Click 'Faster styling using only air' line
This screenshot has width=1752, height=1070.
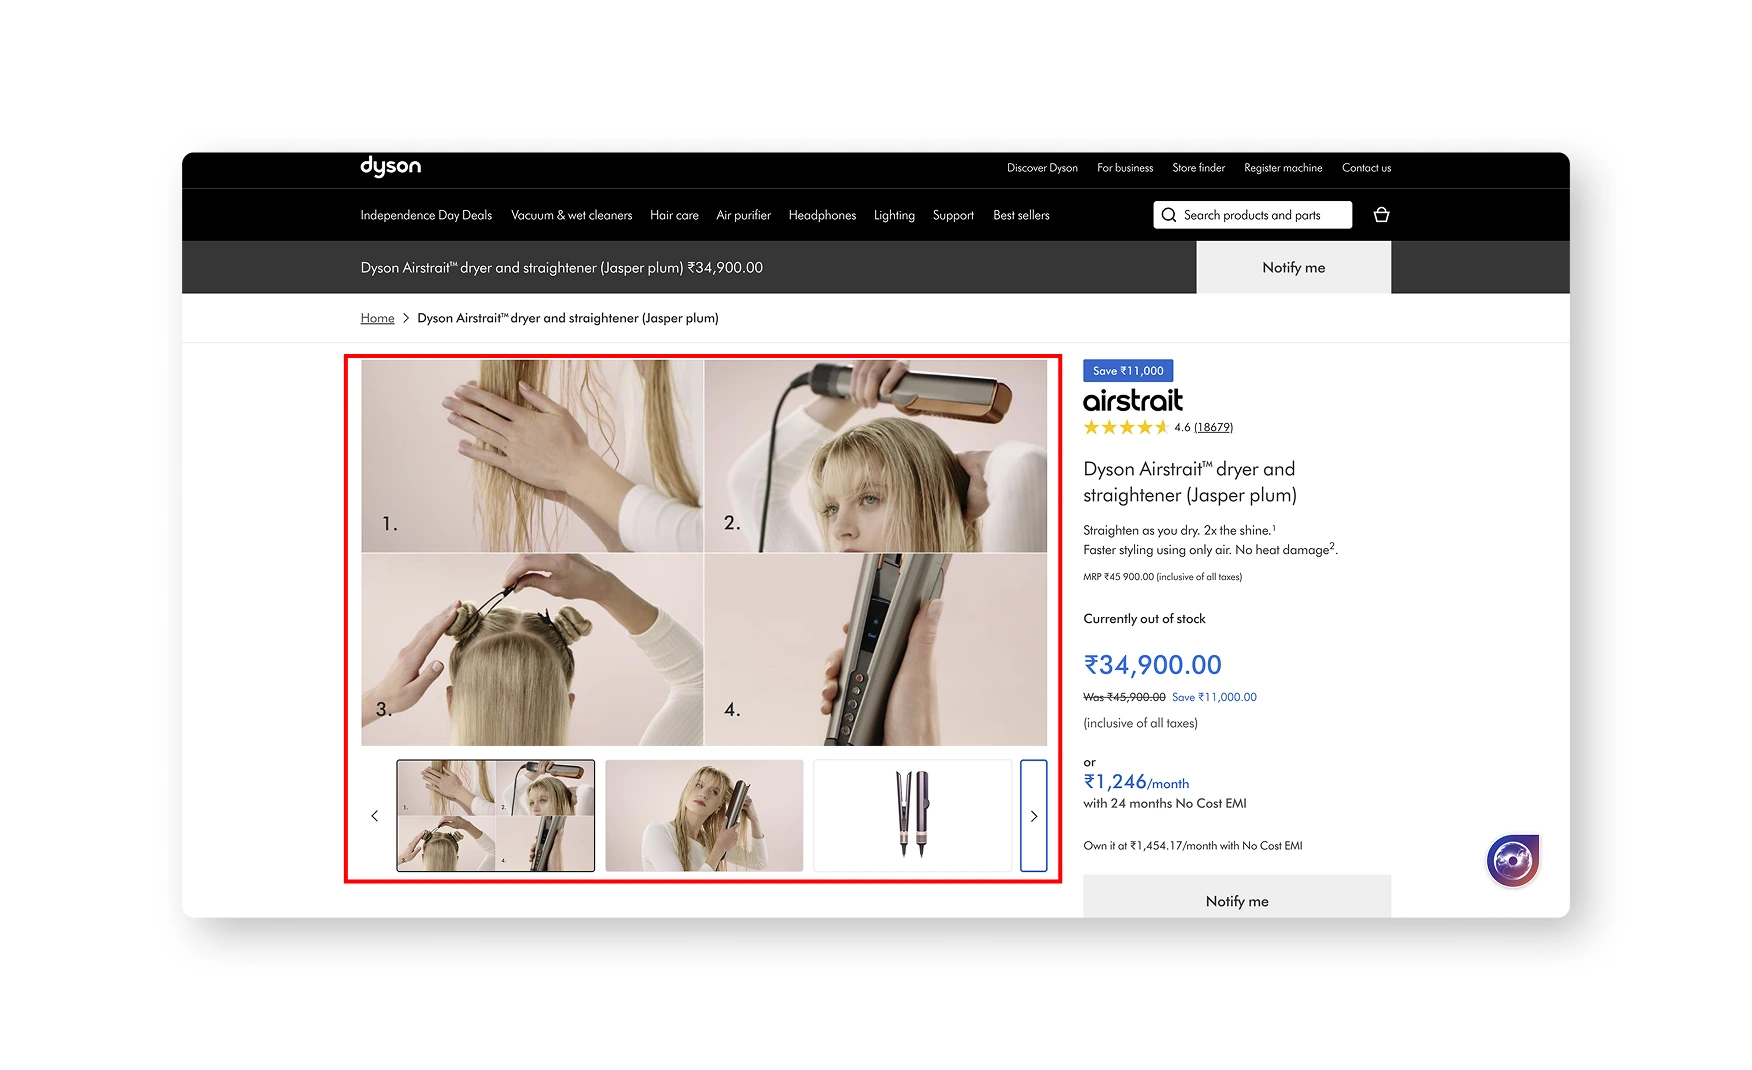tap(1210, 549)
